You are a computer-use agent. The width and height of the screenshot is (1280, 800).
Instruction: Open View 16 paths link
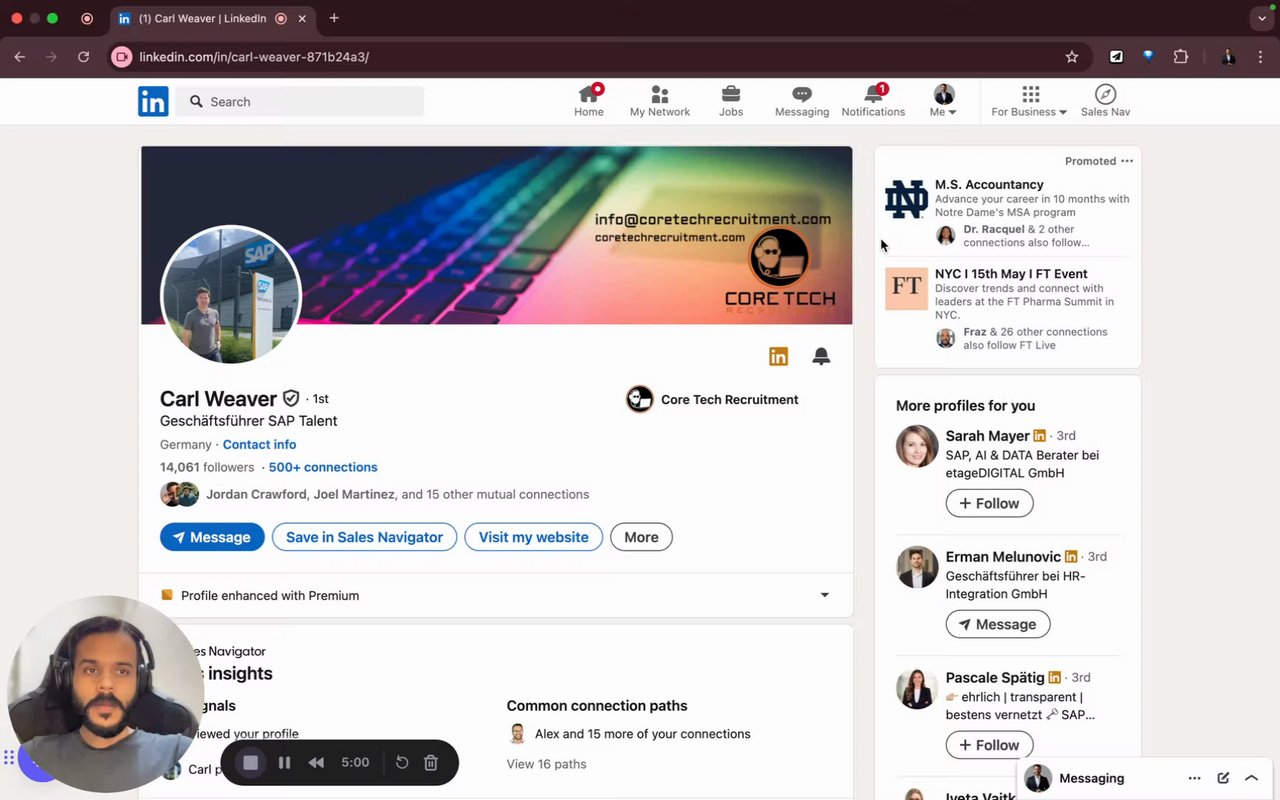click(546, 764)
